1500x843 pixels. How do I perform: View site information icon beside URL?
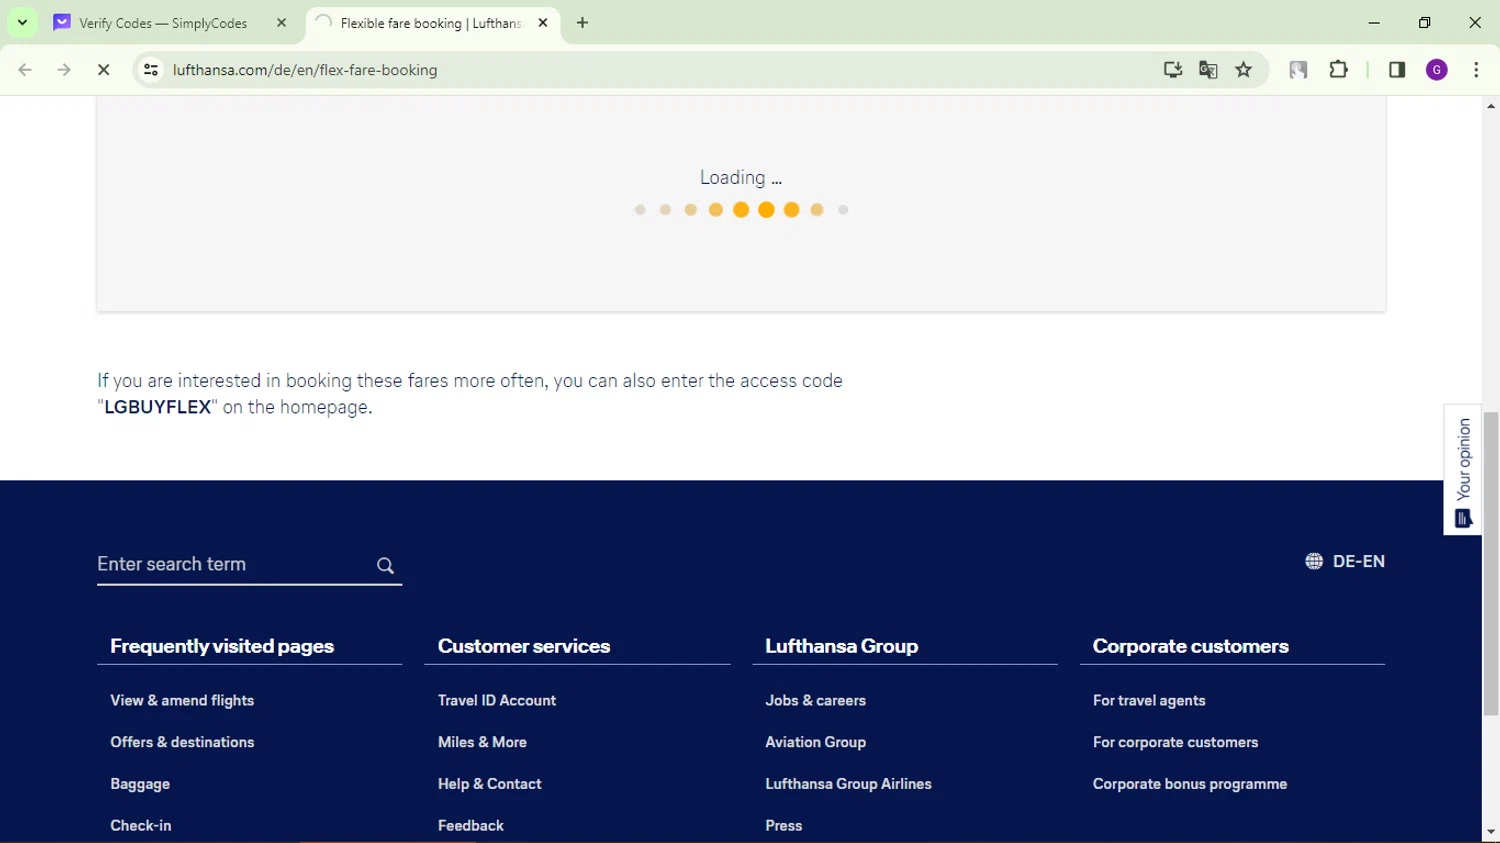coord(151,70)
